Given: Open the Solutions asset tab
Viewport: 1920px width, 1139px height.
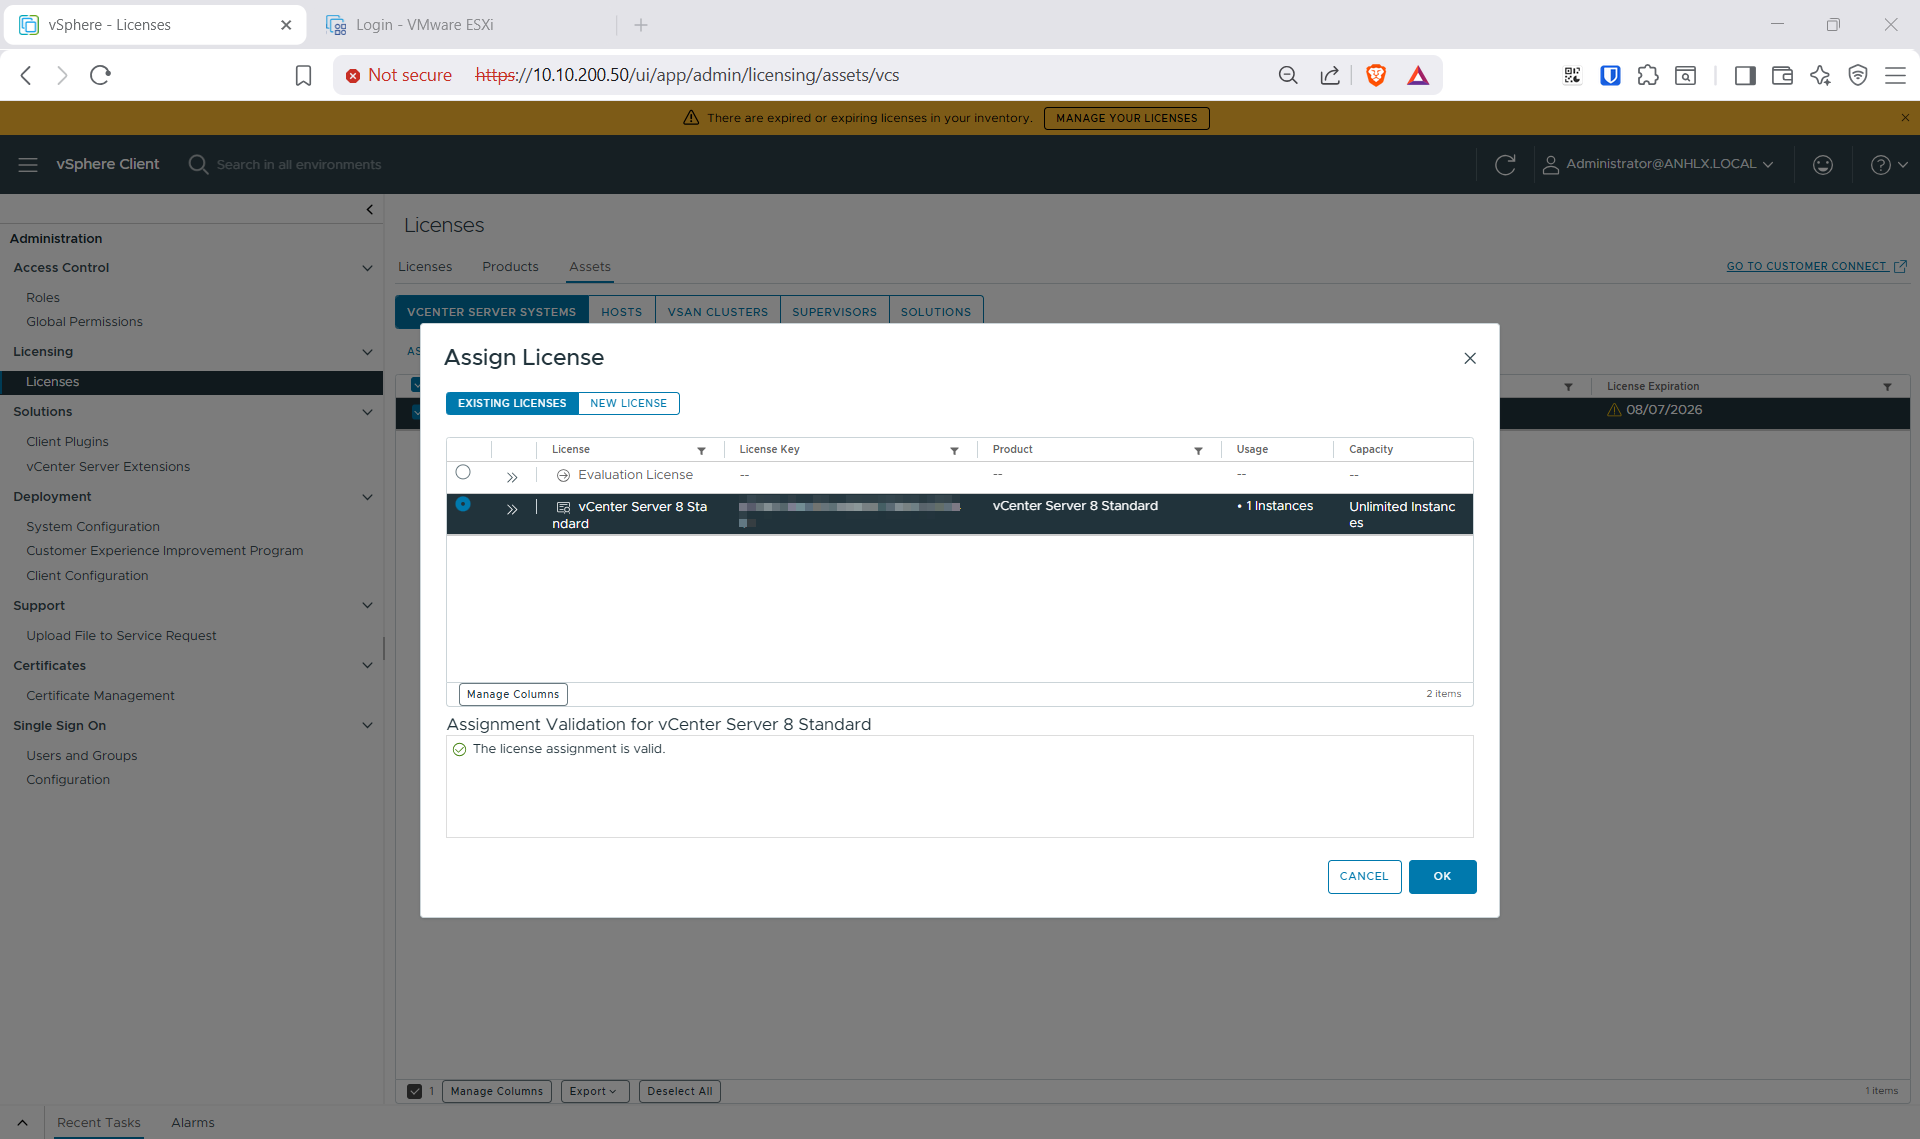Looking at the screenshot, I should pyautogui.click(x=936, y=312).
